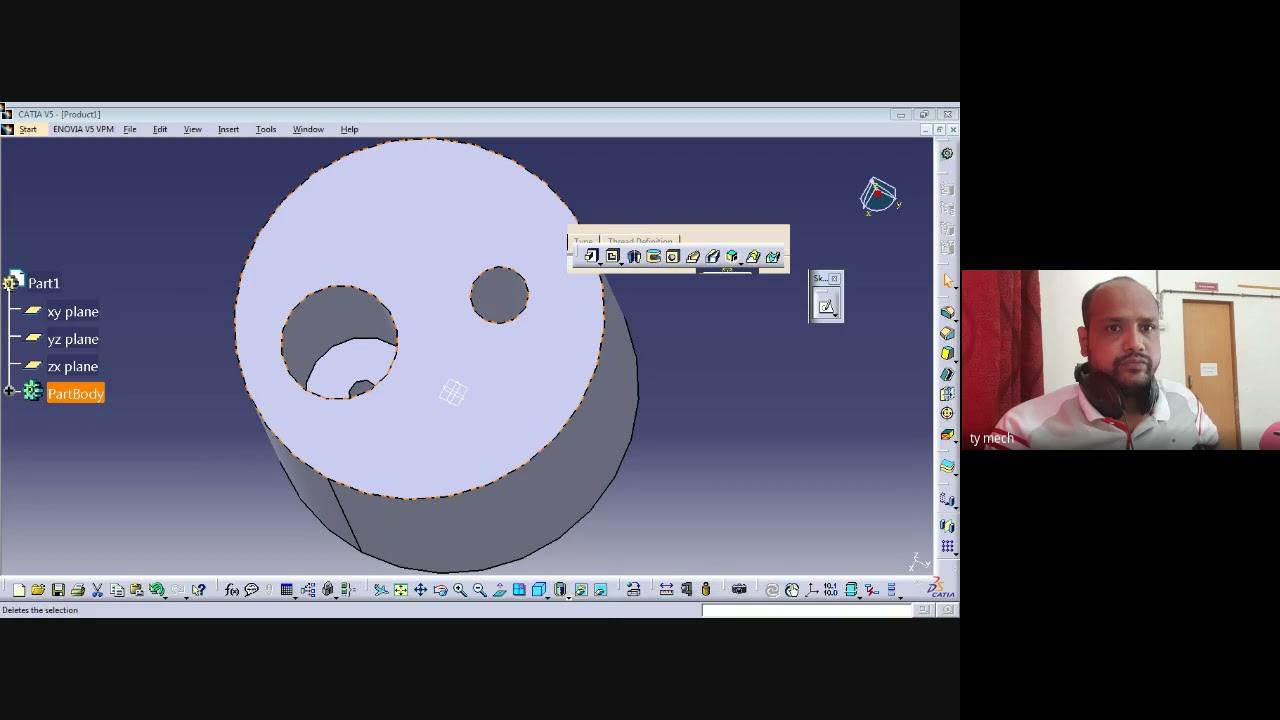Expand the PartBody node

coord(9,392)
